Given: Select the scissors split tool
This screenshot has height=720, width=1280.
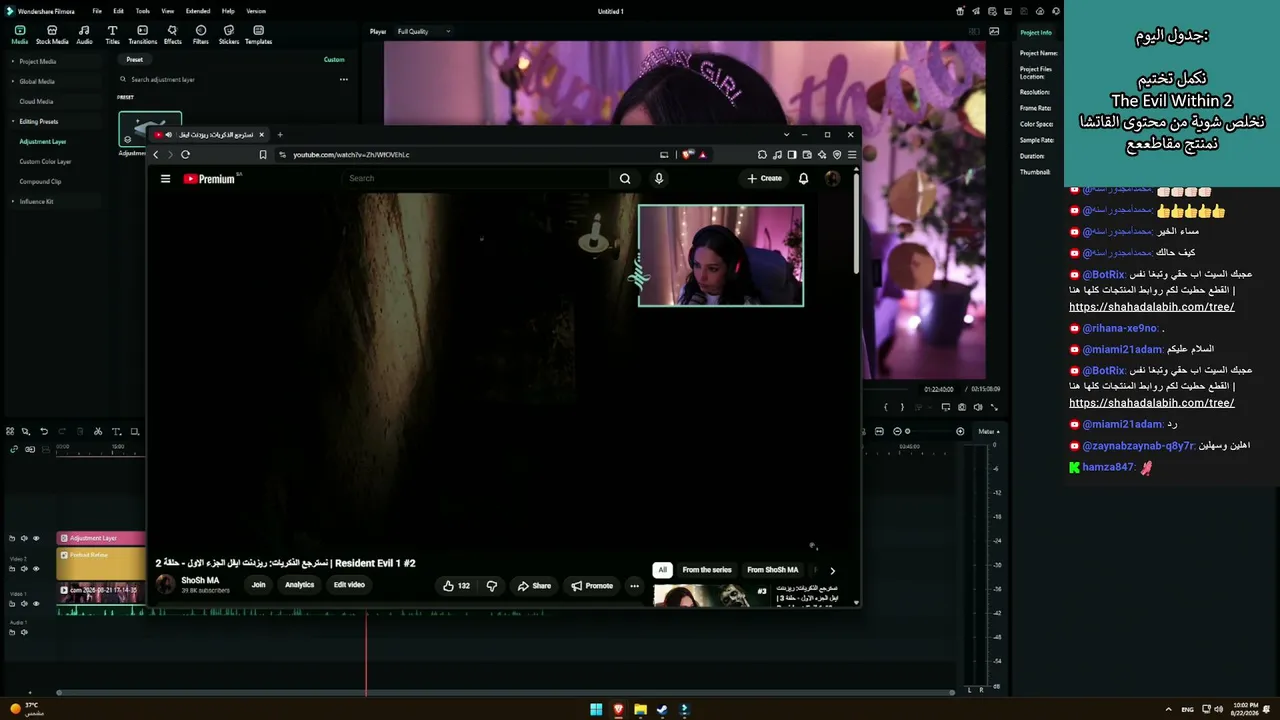Looking at the screenshot, I should click(98, 431).
